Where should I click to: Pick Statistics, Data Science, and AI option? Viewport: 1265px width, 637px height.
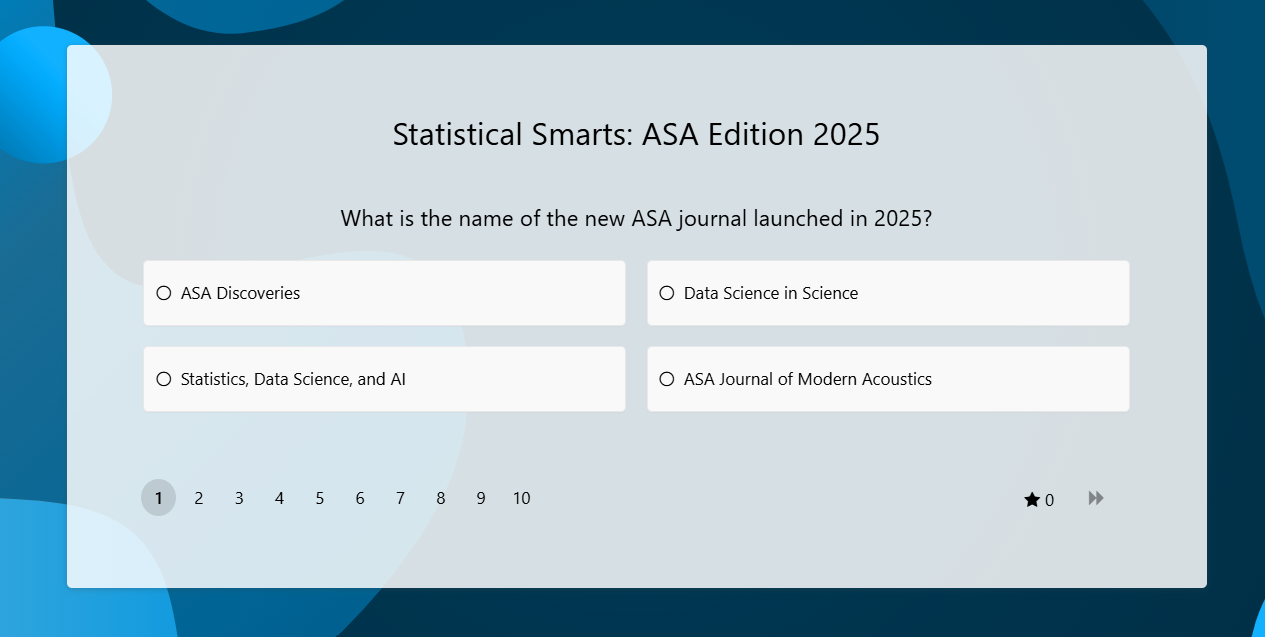tap(164, 379)
